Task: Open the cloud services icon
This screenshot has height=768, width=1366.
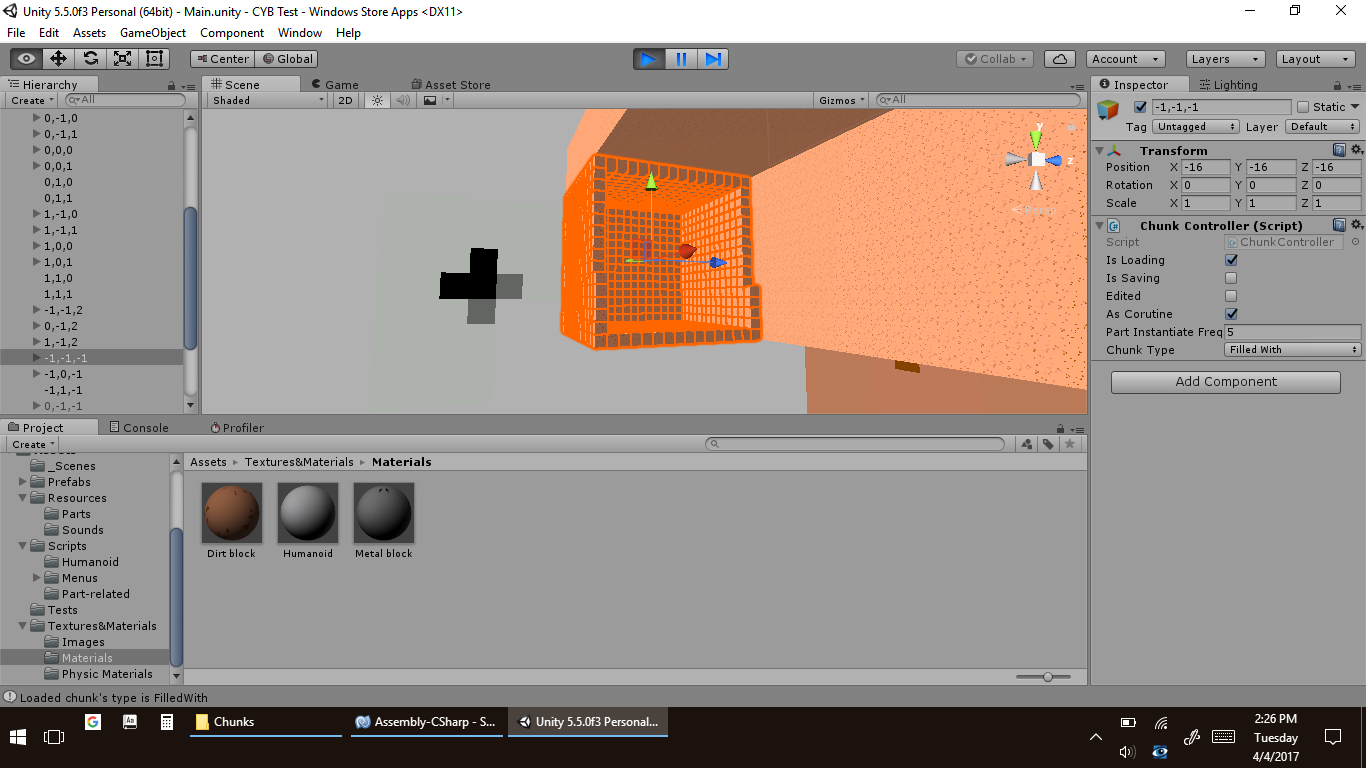Action: [x=1060, y=59]
